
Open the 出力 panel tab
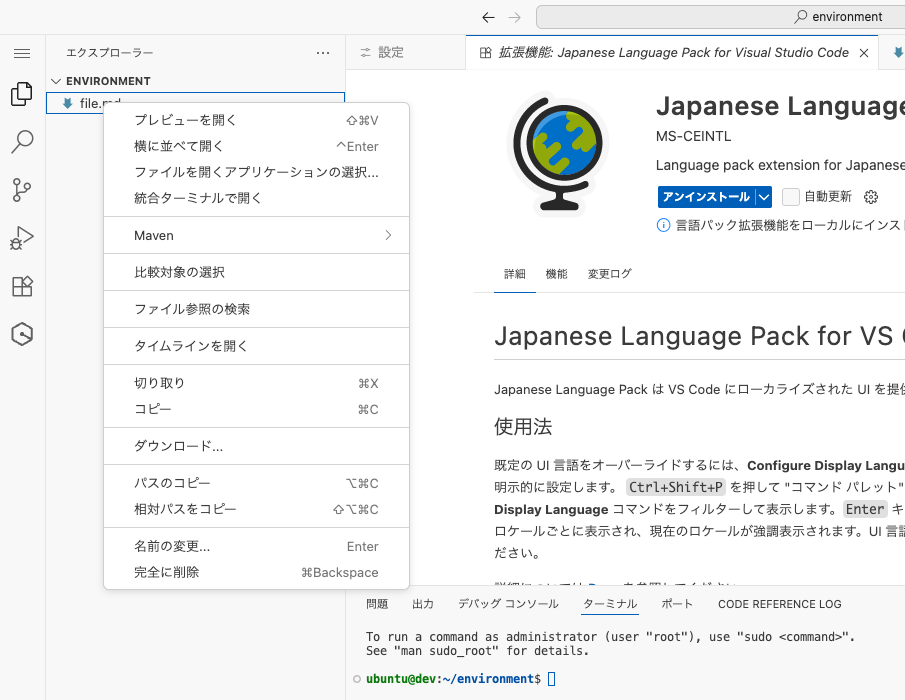[422, 604]
